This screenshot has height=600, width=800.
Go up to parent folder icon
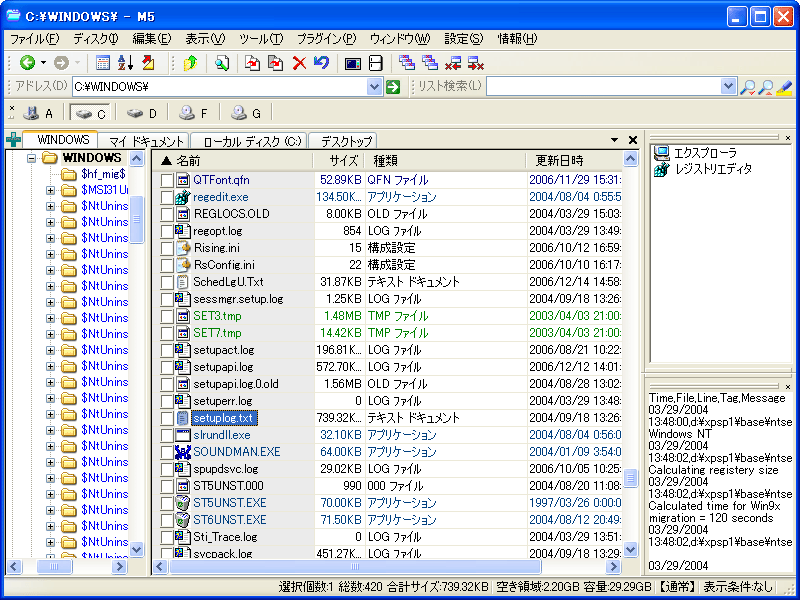point(190,63)
